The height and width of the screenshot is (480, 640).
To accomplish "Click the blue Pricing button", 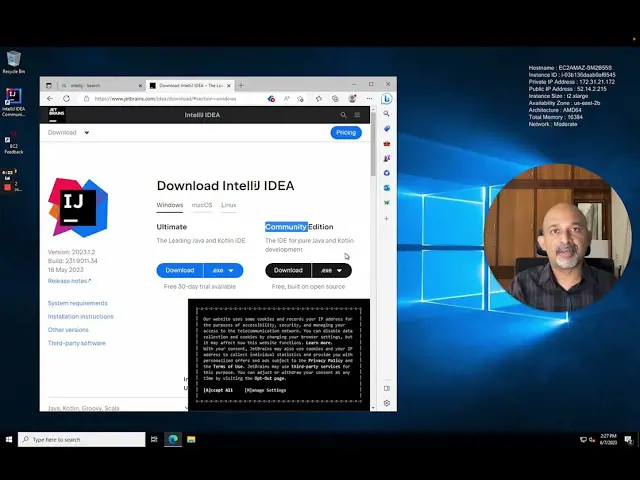I will pos(346,133).
